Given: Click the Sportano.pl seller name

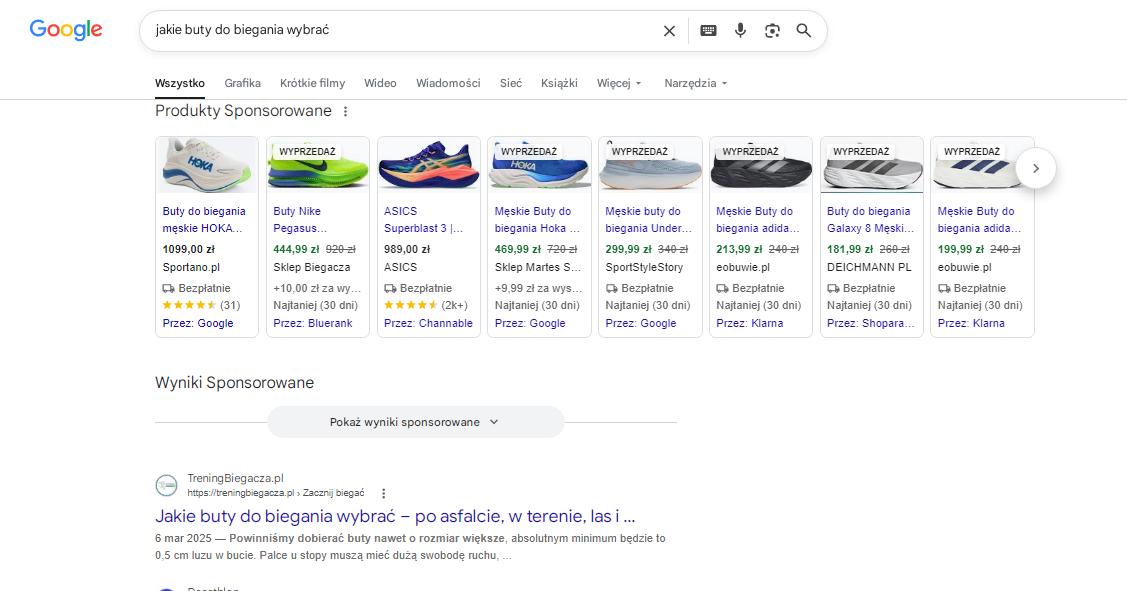Looking at the screenshot, I should pyautogui.click(x=191, y=267).
